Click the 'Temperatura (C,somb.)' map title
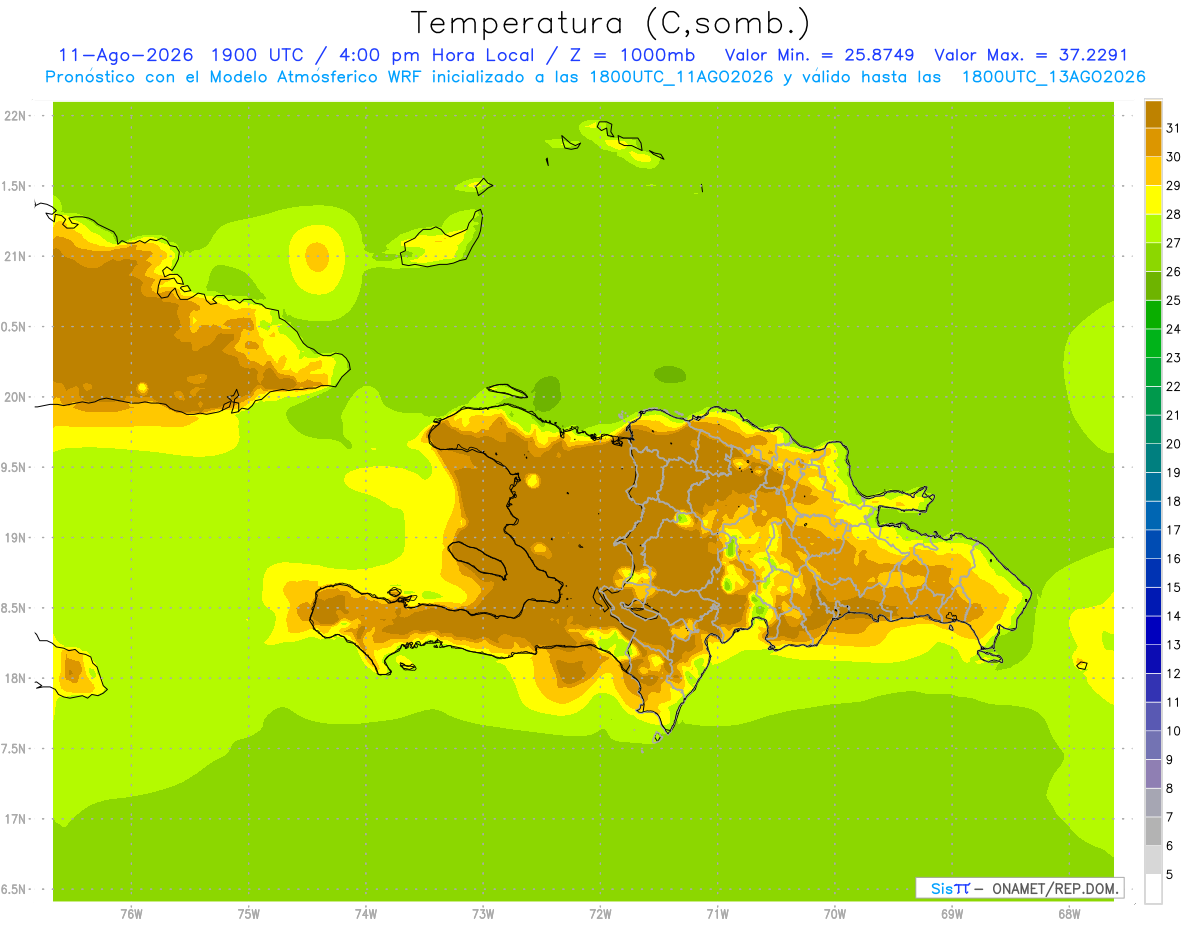Image resolution: width=1200 pixels, height=927 pixels. click(x=611, y=23)
